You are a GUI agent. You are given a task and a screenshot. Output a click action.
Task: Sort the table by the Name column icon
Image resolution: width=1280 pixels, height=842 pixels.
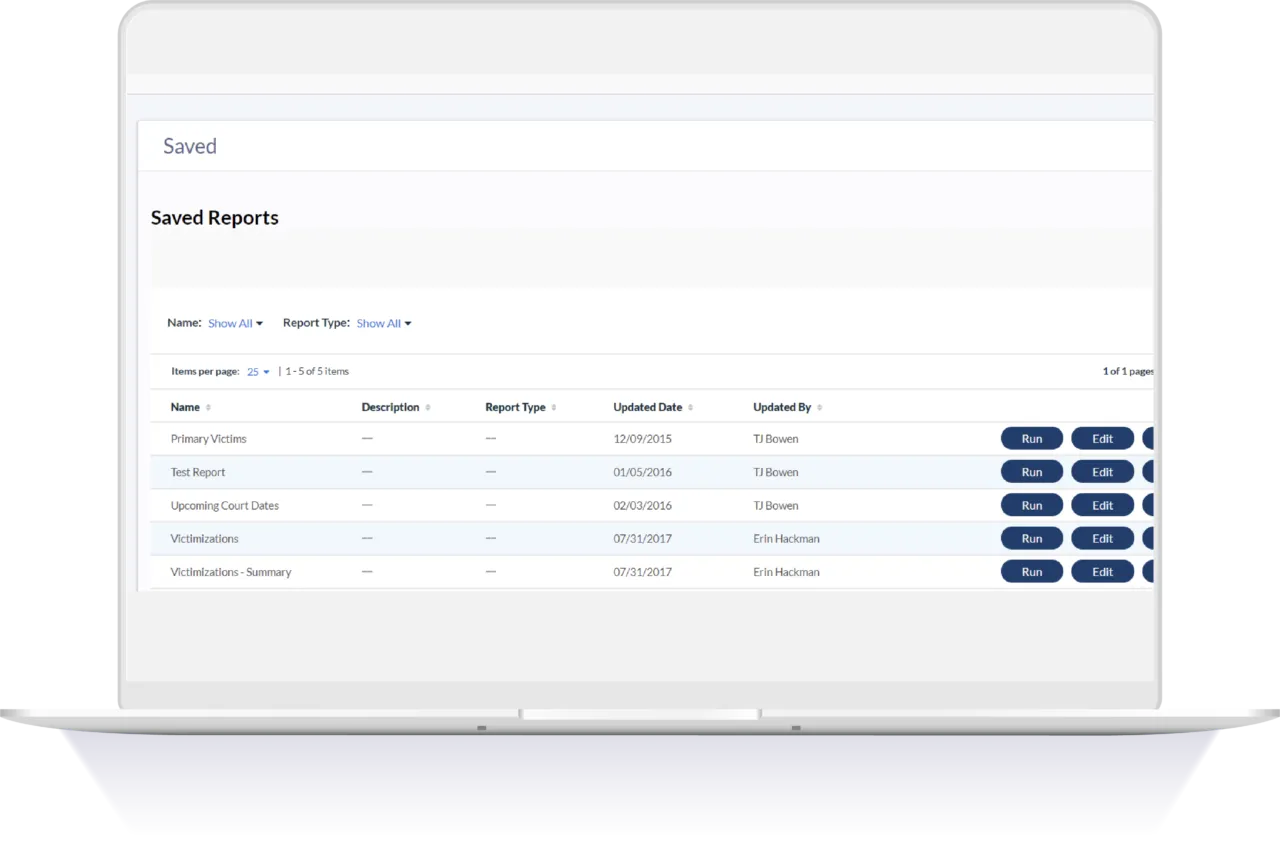209,408
